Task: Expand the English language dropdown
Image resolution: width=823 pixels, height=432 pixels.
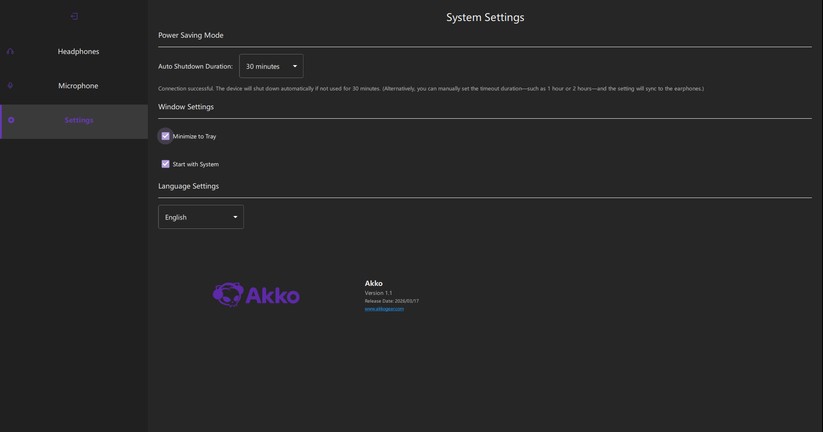Action: click(x=201, y=217)
